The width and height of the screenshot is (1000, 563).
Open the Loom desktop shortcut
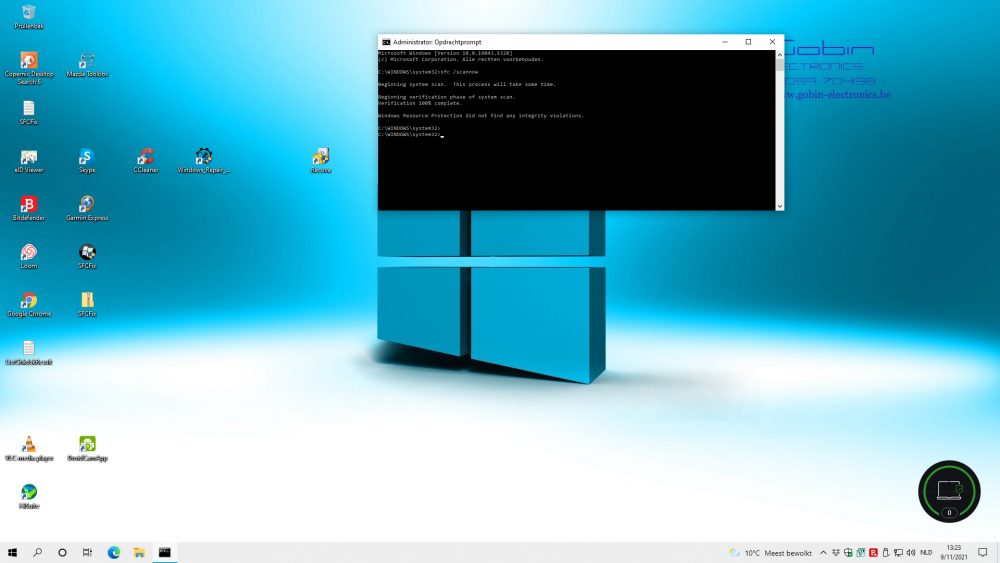coord(29,253)
